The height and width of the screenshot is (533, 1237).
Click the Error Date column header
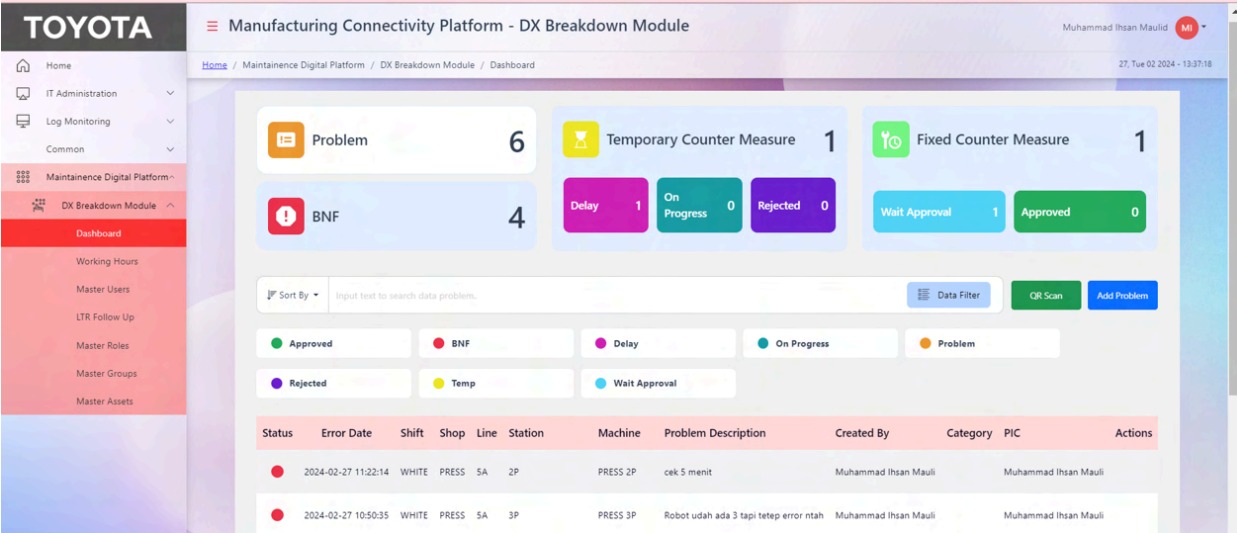[x=346, y=433]
